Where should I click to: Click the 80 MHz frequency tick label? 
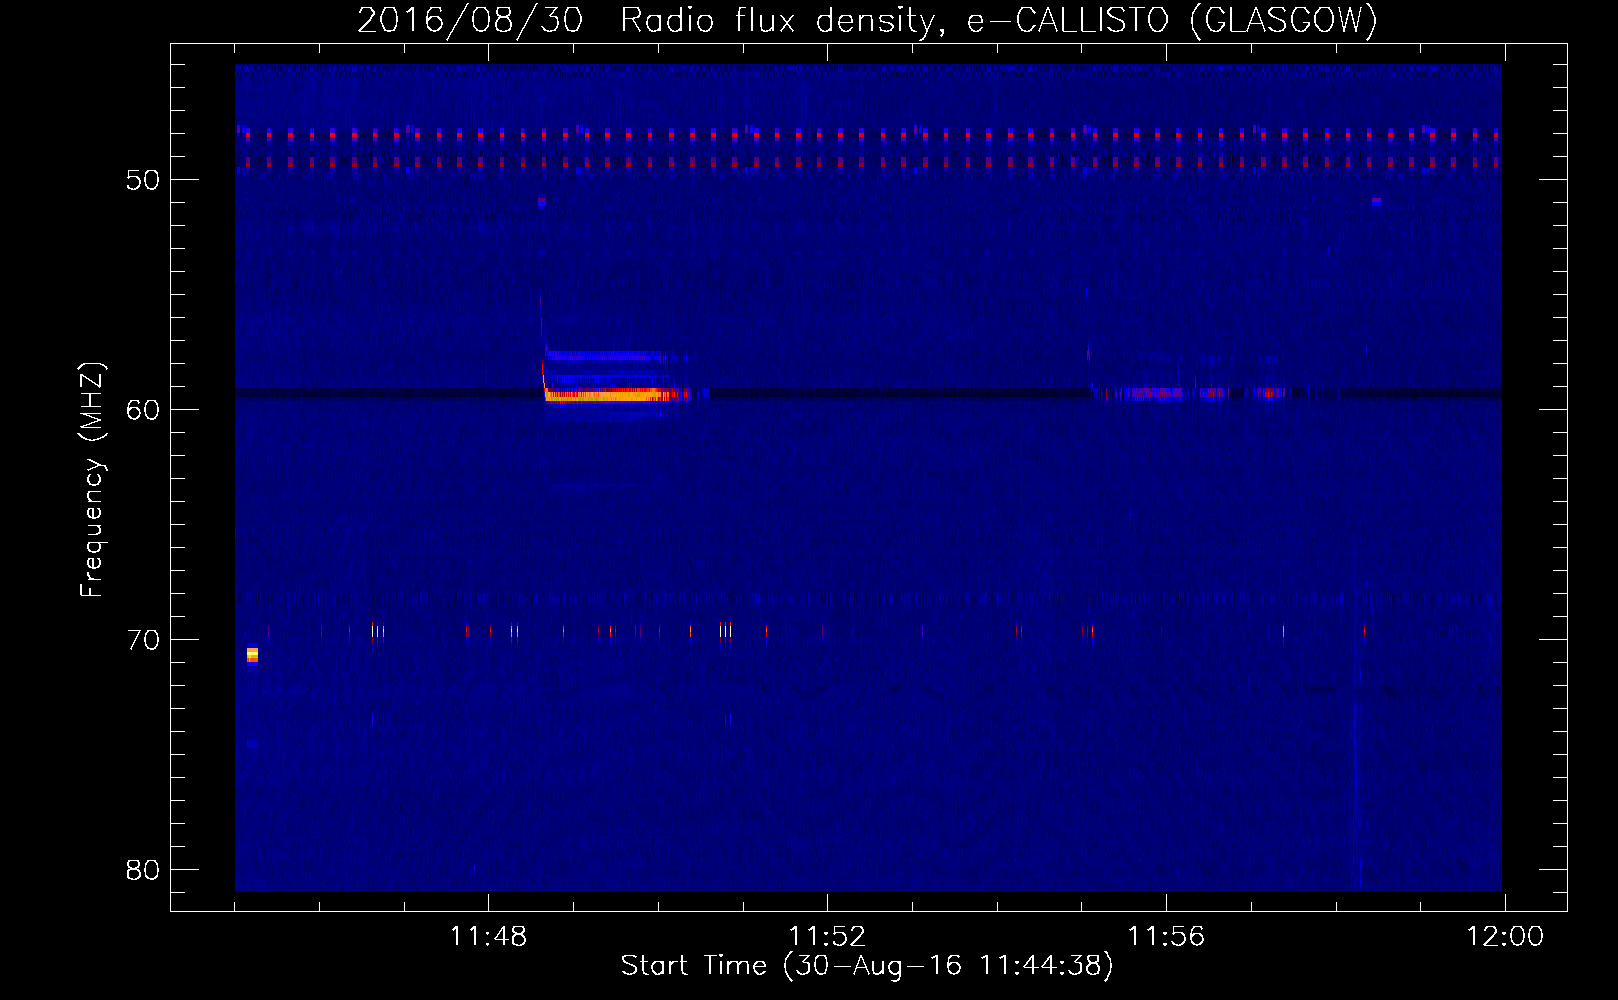point(143,870)
